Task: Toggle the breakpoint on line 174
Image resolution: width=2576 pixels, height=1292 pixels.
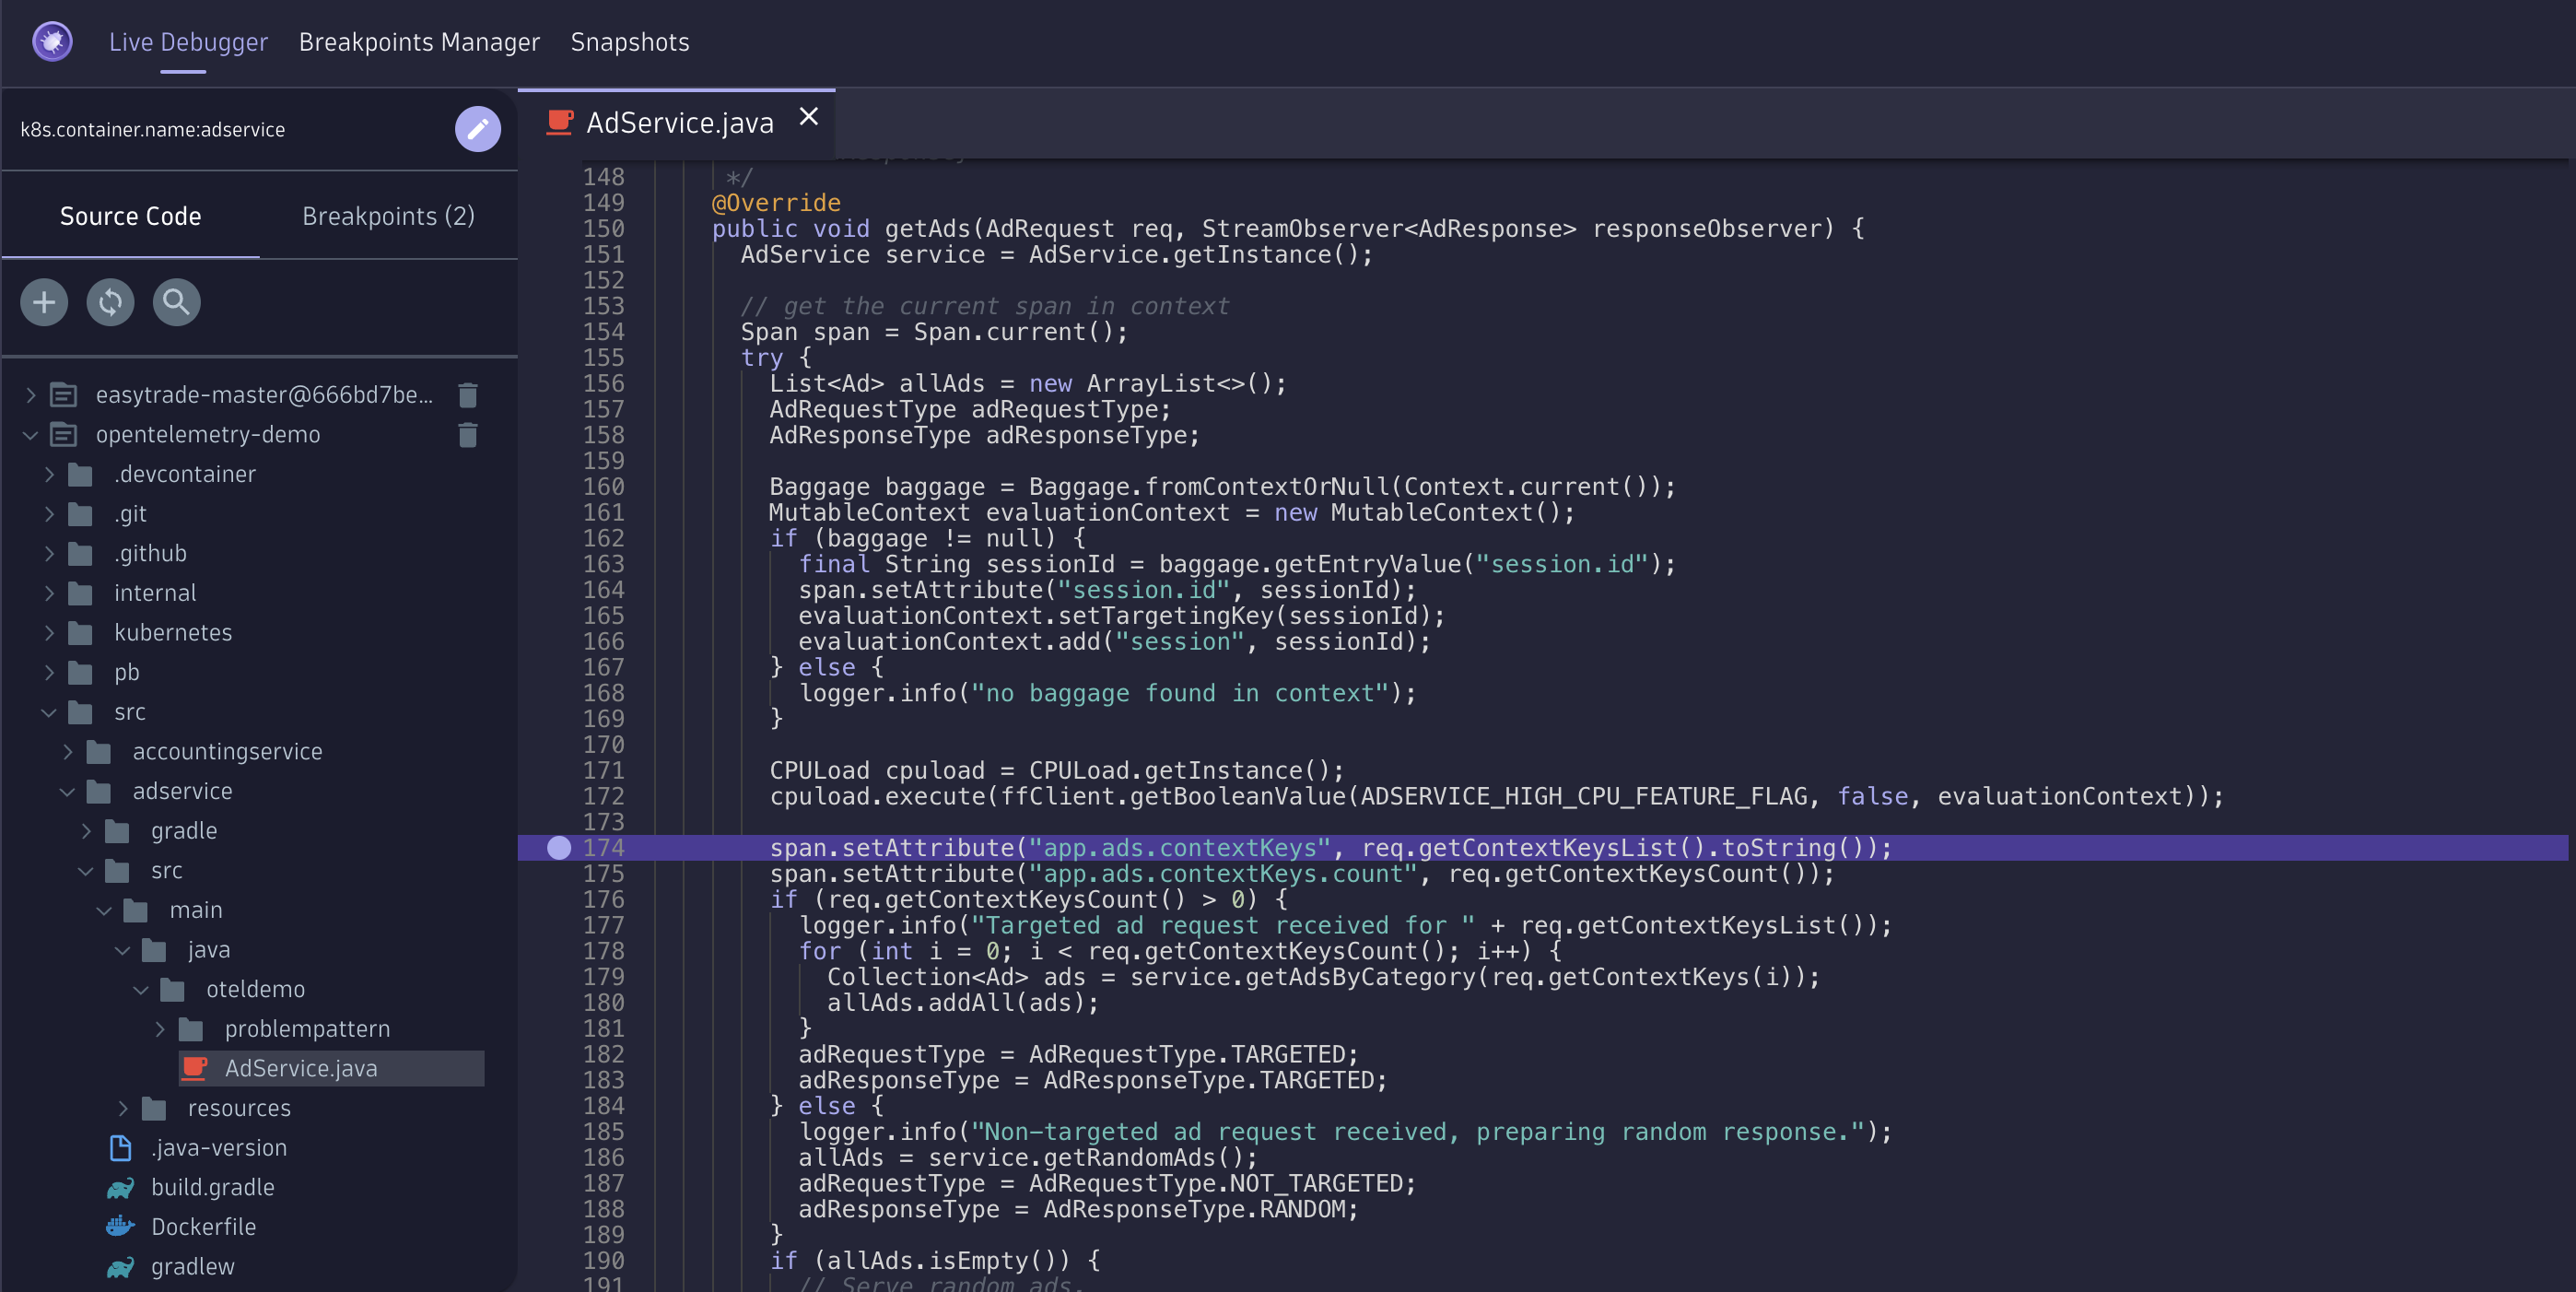Action: [559, 848]
